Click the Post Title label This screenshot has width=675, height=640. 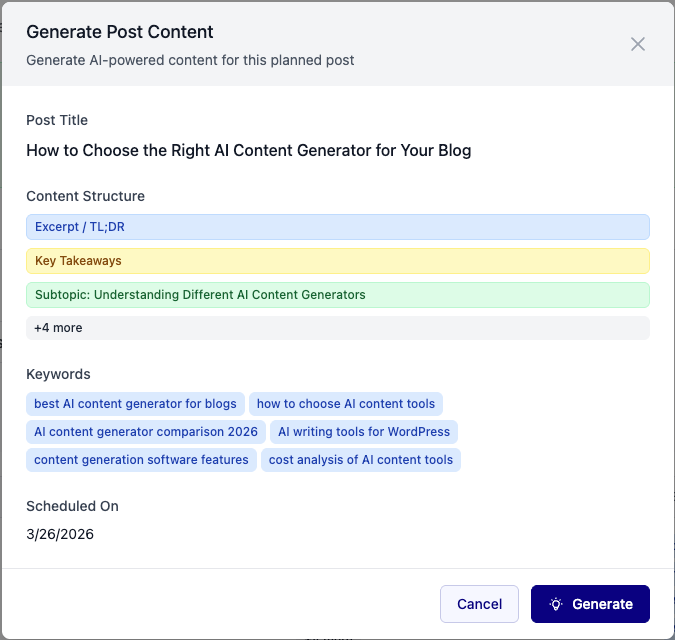[57, 120]
